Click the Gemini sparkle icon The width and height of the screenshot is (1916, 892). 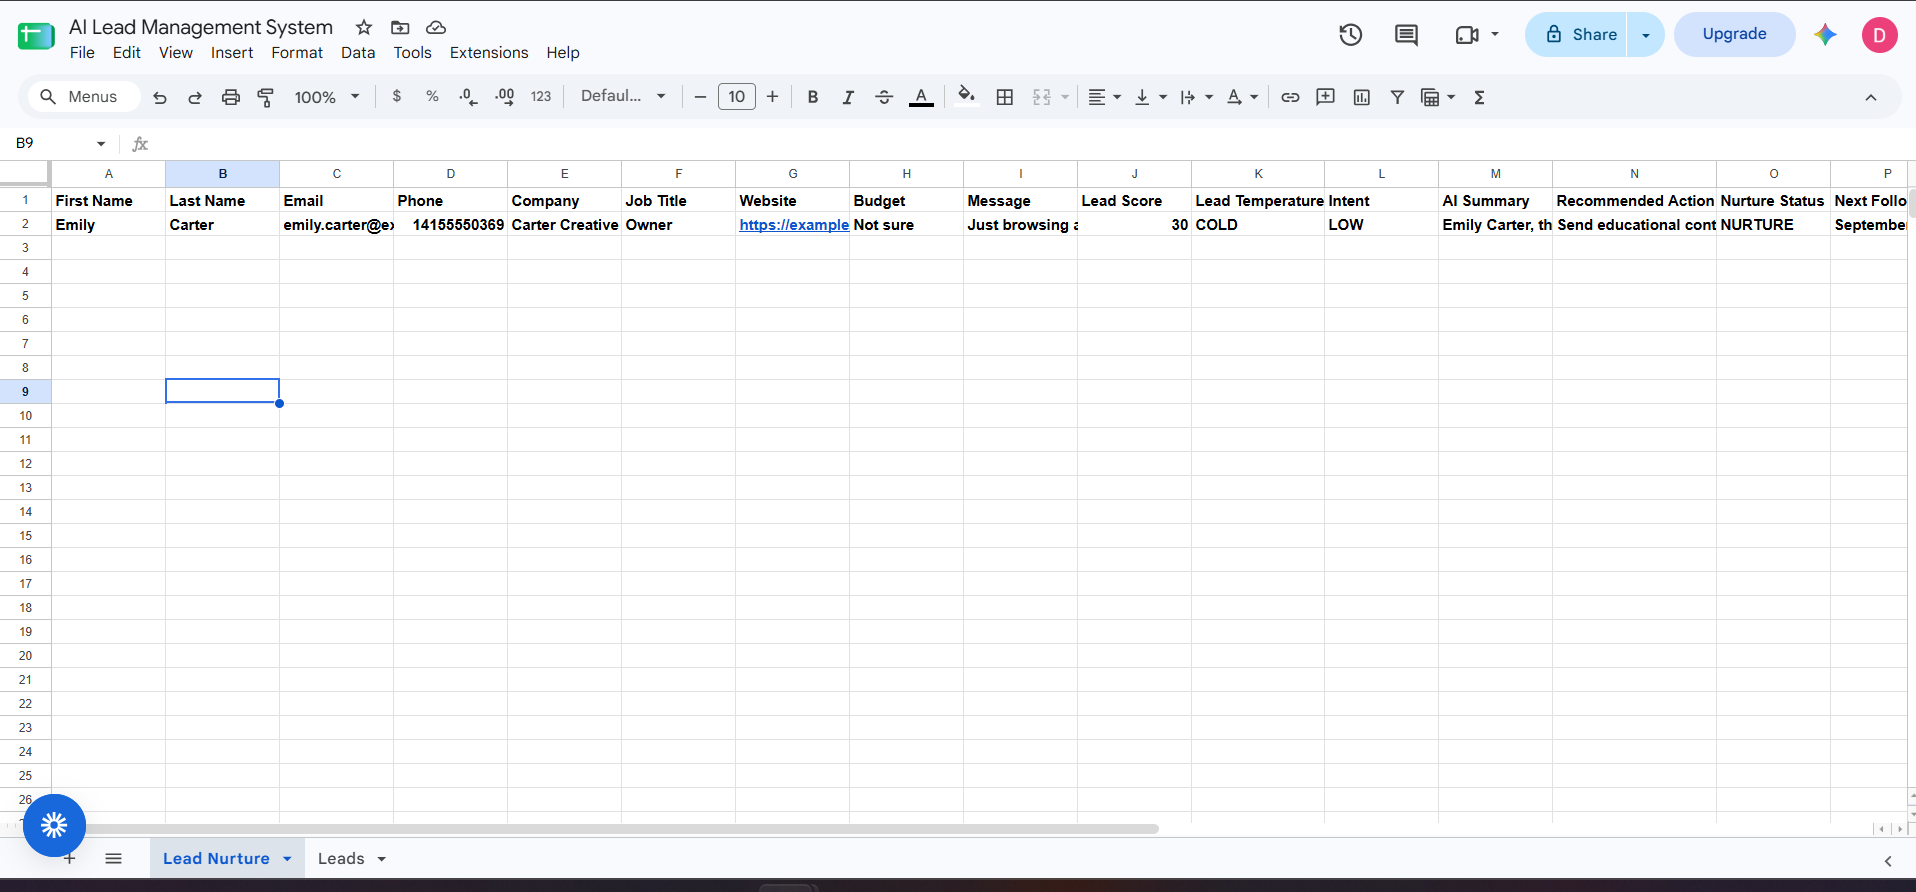coord(1825,34)
